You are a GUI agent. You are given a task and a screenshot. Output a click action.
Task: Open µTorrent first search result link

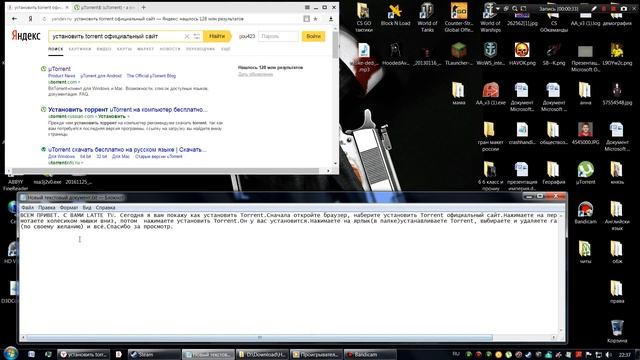[x=59, y=69]
